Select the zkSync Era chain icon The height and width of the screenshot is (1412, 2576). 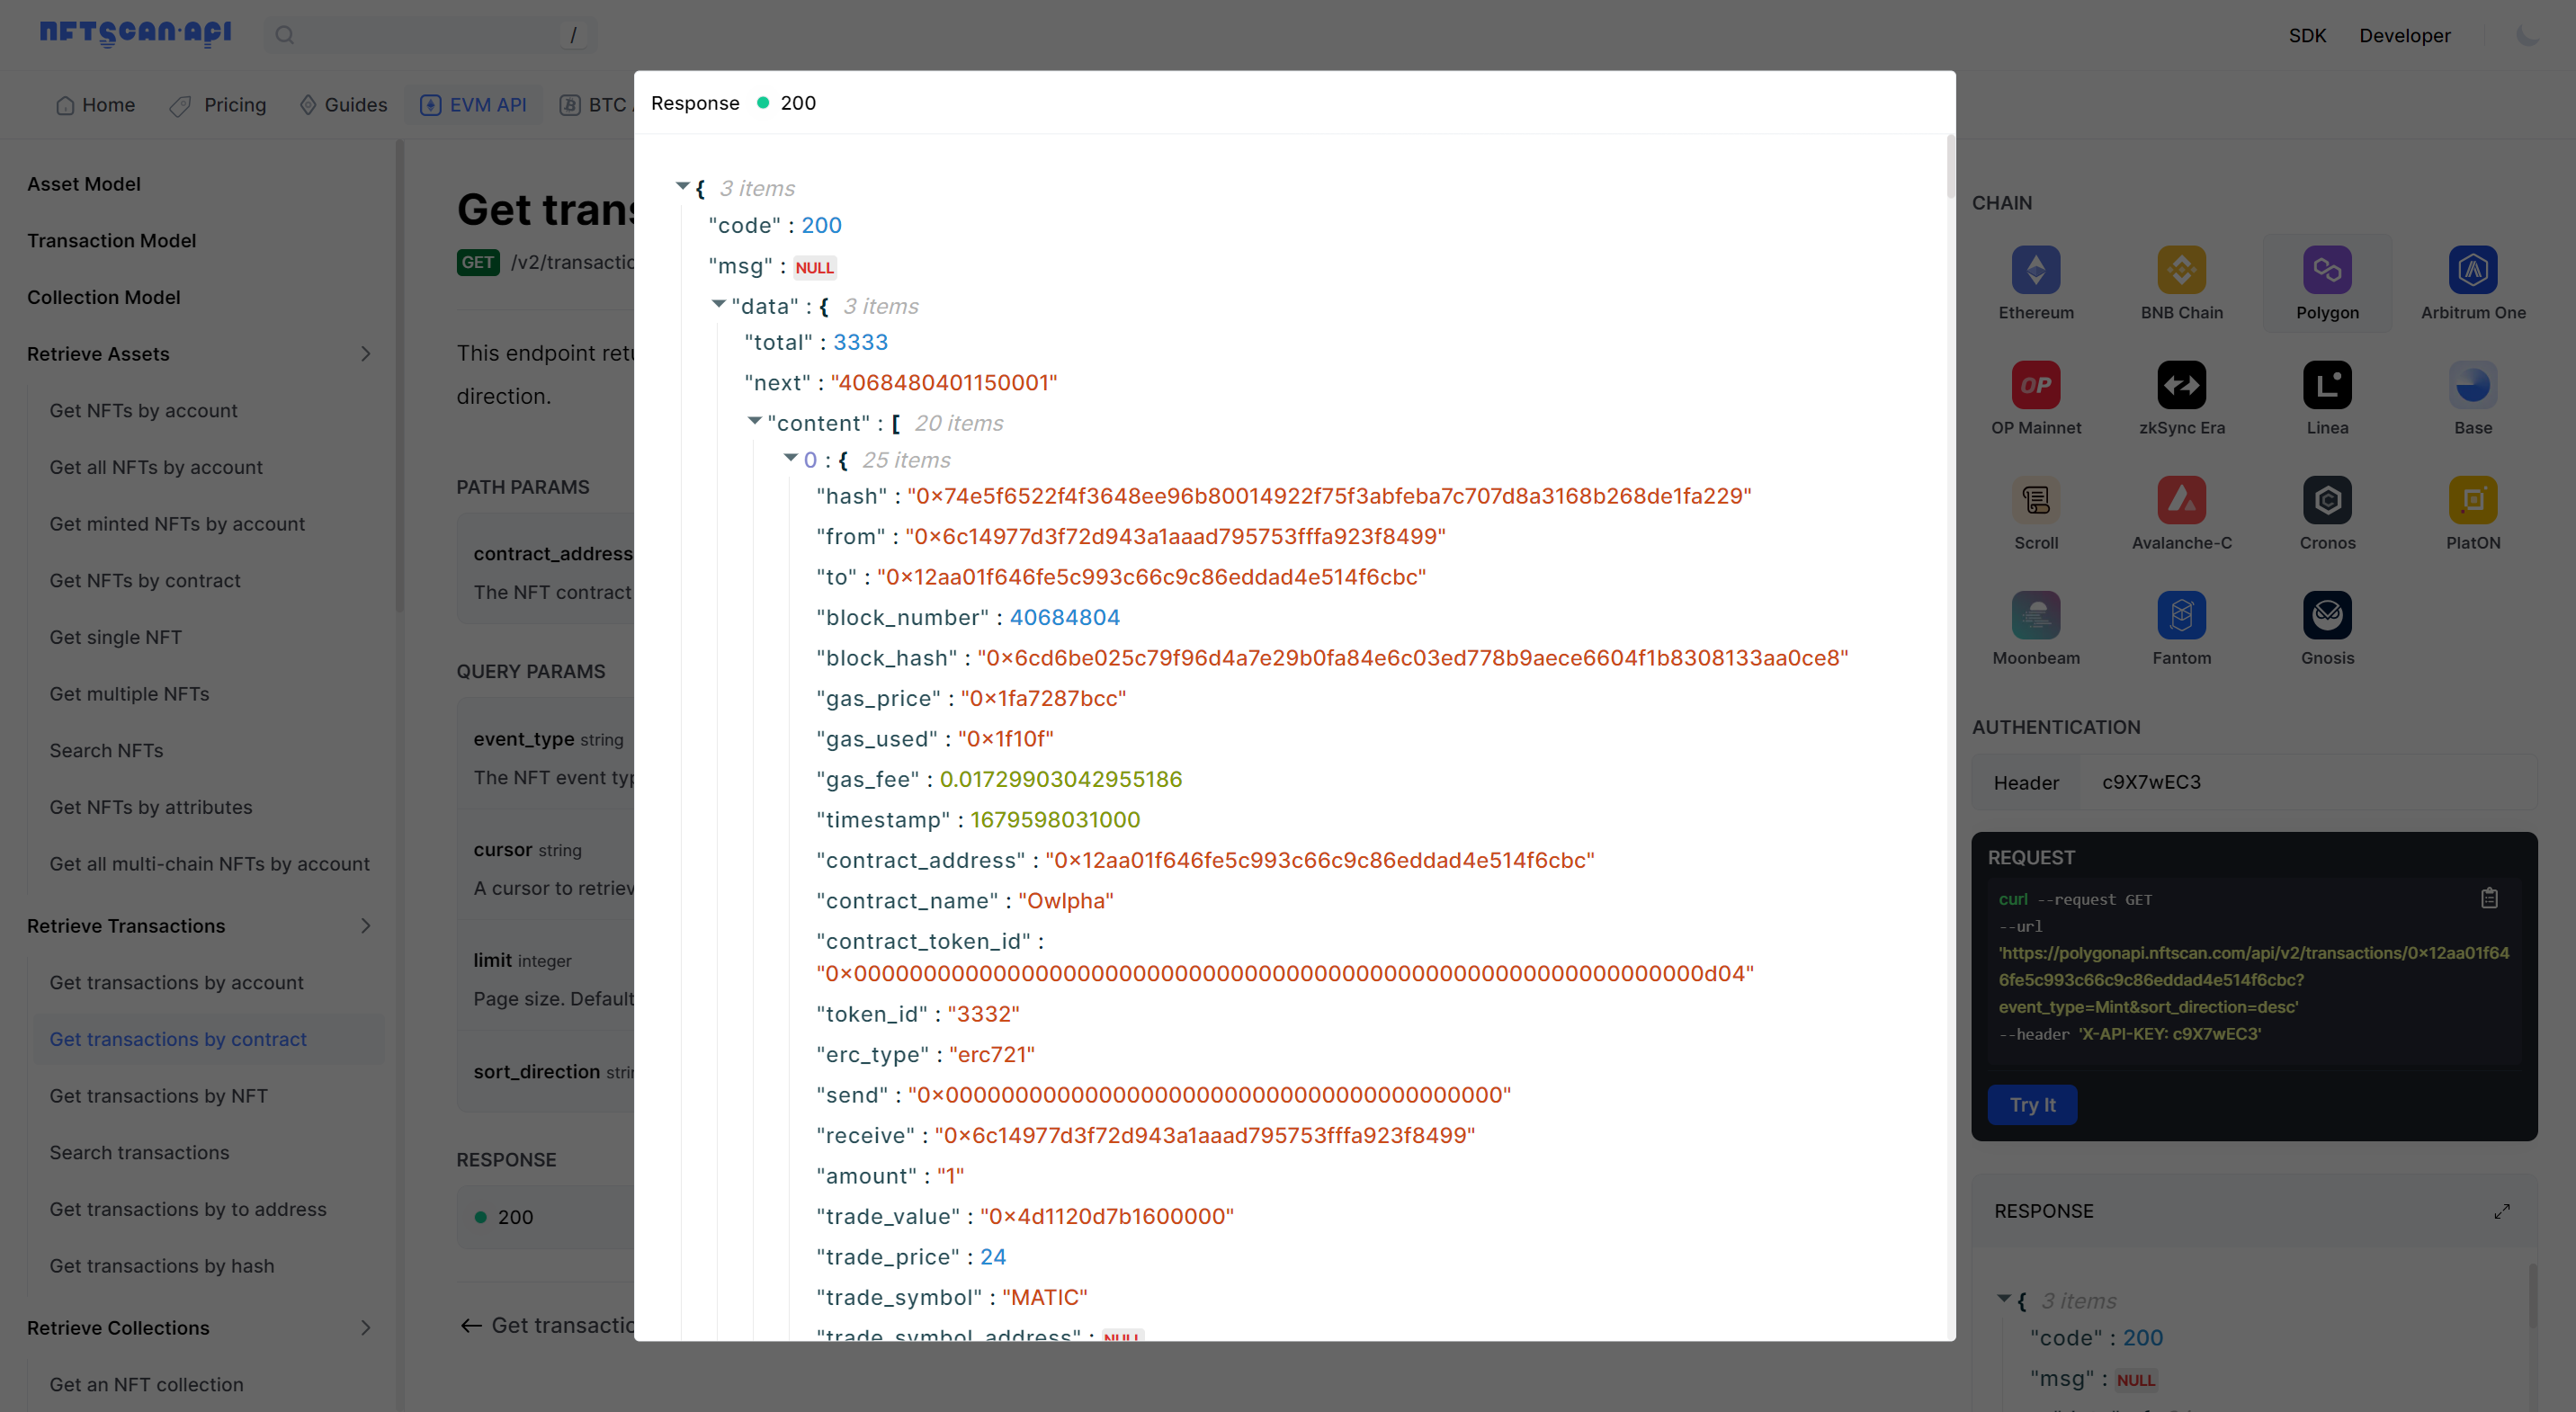point(2182,385)
